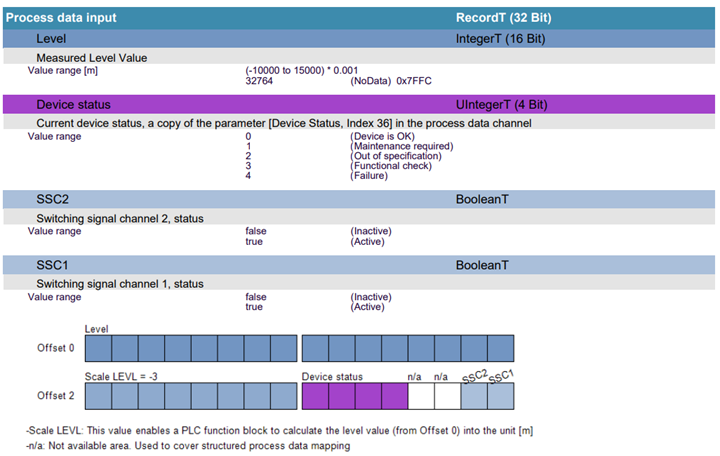Select the "(Failure)" status value
This screenshot has height=456, width=720.
pos(370,176)
